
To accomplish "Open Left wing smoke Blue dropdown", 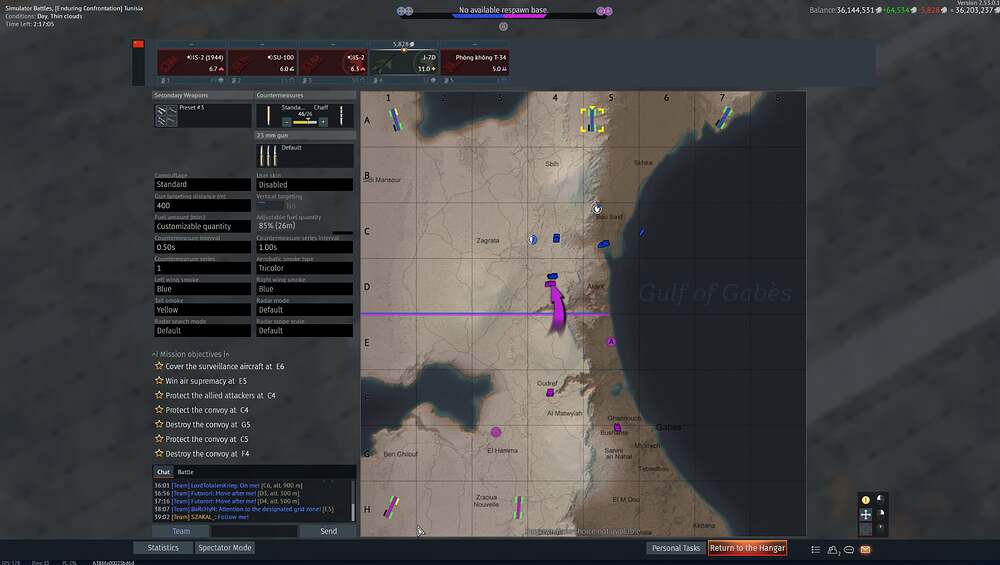I will [203, 289].
